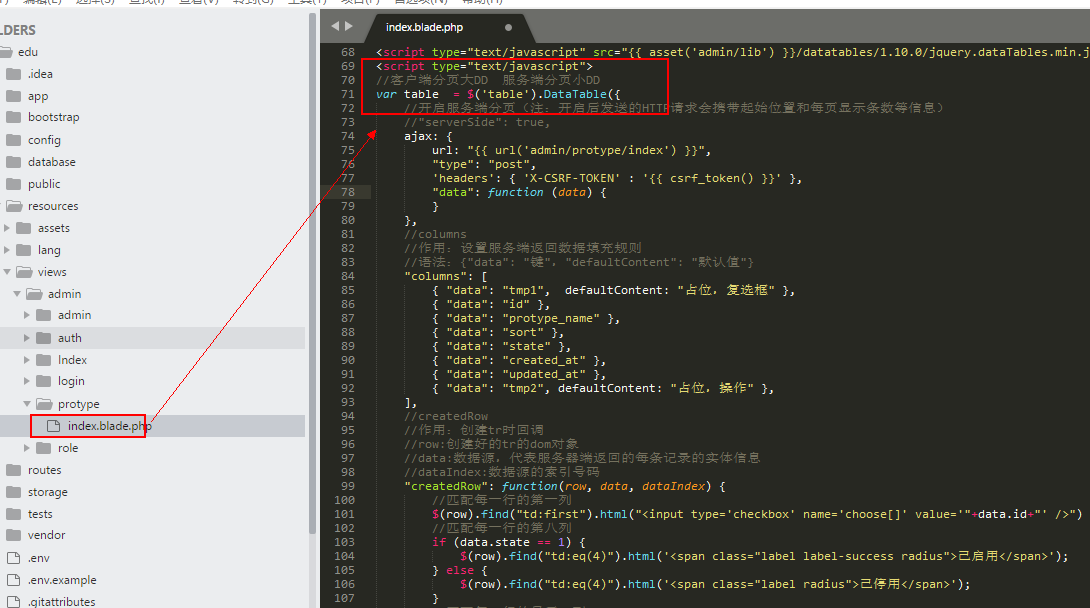Click the index.blade.php file icon in sidebar
Viewport: 1090px width, 608px height.
52,426
